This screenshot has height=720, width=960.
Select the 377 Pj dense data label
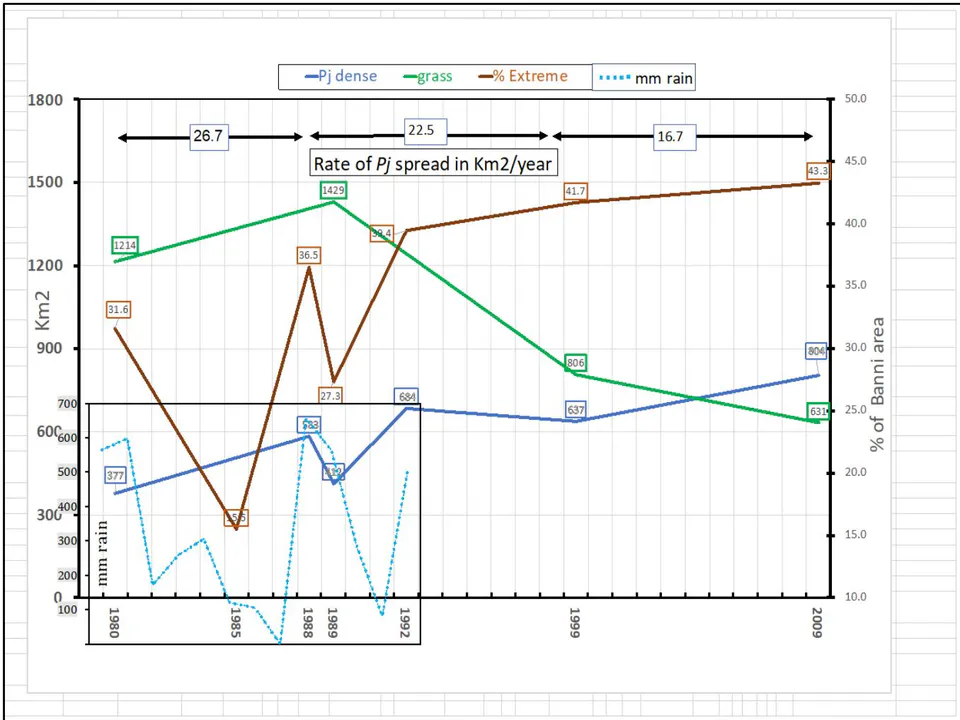pyautogui.click(x=115, y=476)
